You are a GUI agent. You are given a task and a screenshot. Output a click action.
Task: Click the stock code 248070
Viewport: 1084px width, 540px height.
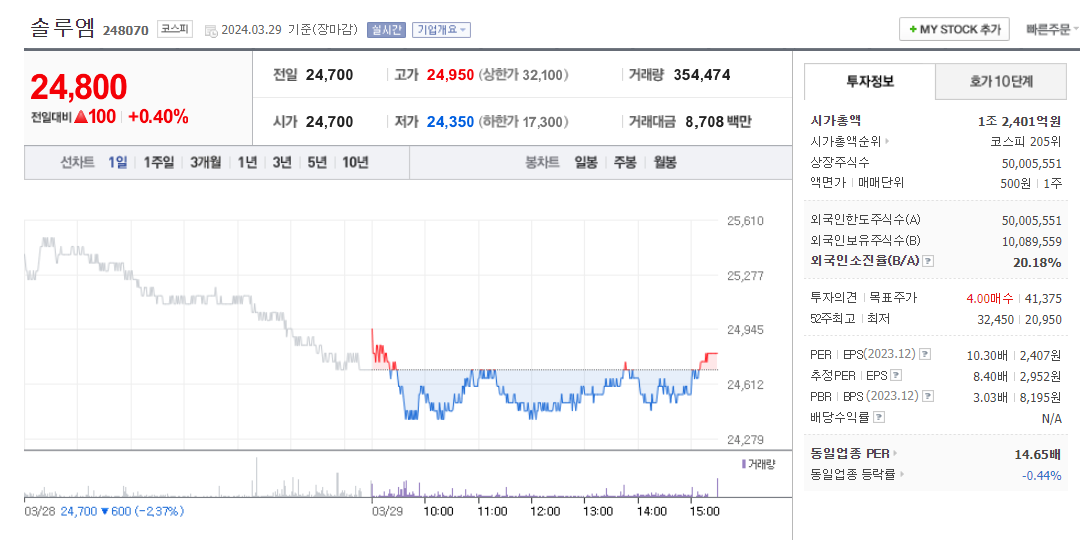126,30
